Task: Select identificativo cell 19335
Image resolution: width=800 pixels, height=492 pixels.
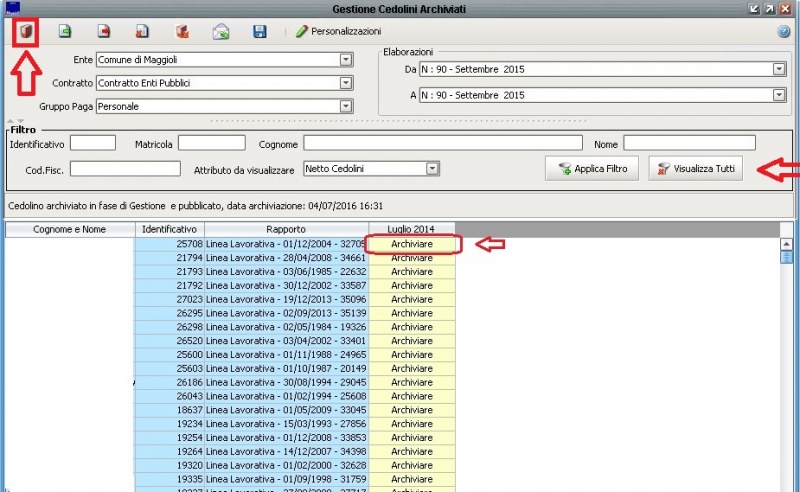Action: pos(170,479)
